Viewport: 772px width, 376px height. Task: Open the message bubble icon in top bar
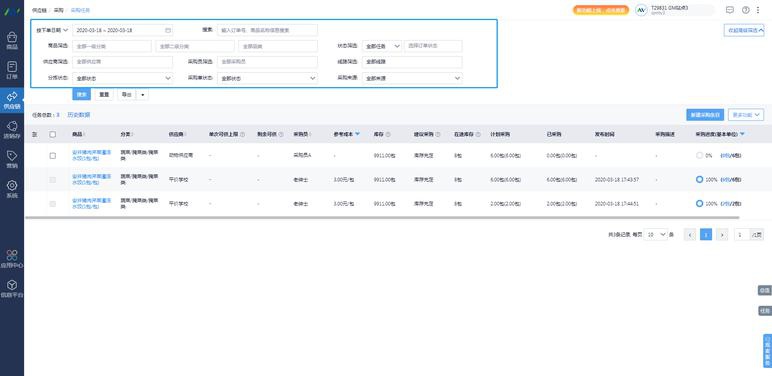click(x=730, y=10)
